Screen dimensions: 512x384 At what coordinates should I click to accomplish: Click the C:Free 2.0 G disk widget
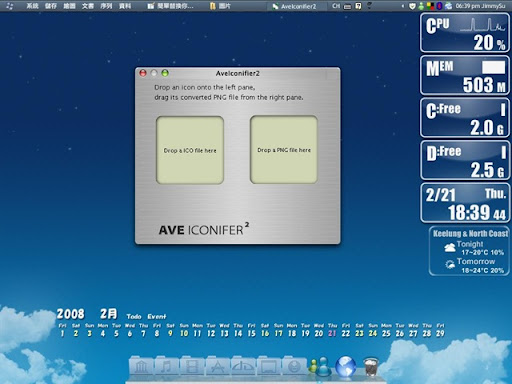pos(465,118)
